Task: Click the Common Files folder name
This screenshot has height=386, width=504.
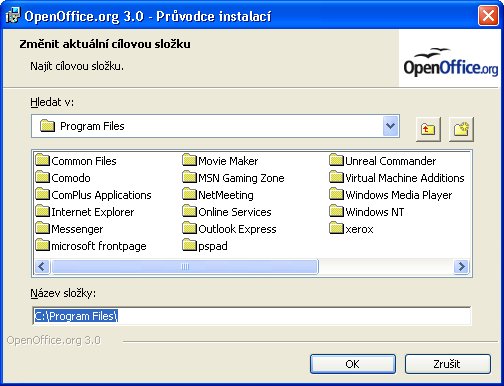Action: click(84, 161)
